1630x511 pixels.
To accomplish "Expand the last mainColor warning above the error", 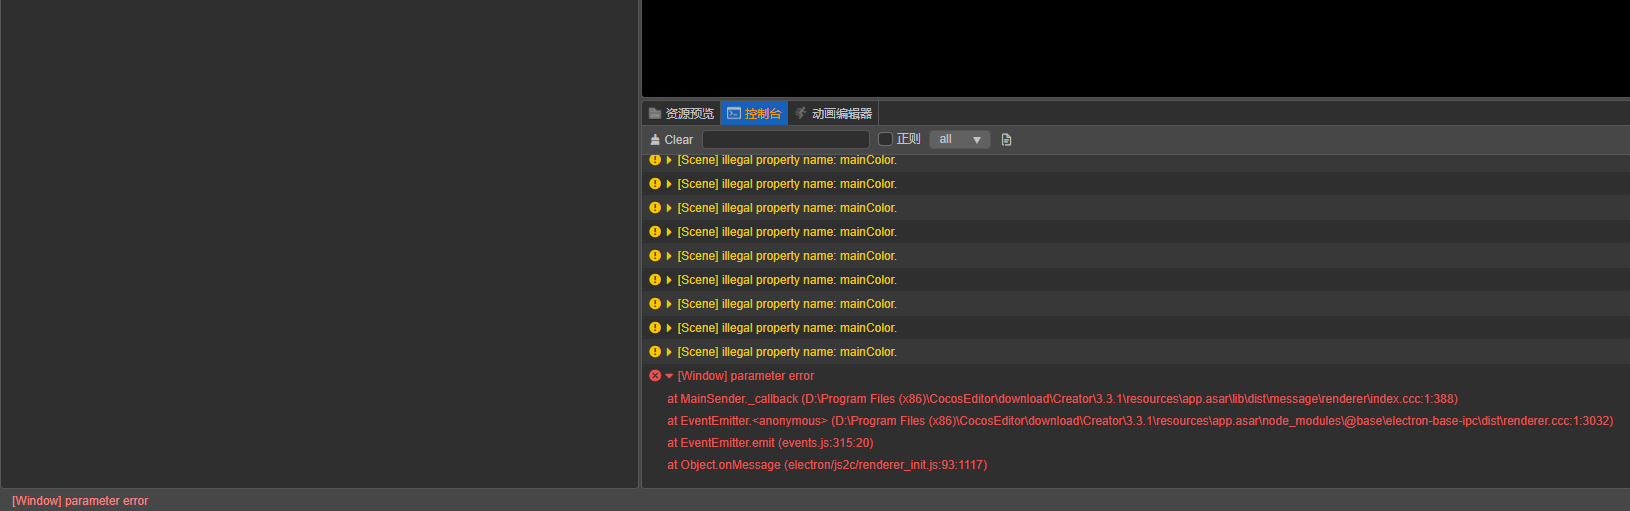I will [669, 352].
